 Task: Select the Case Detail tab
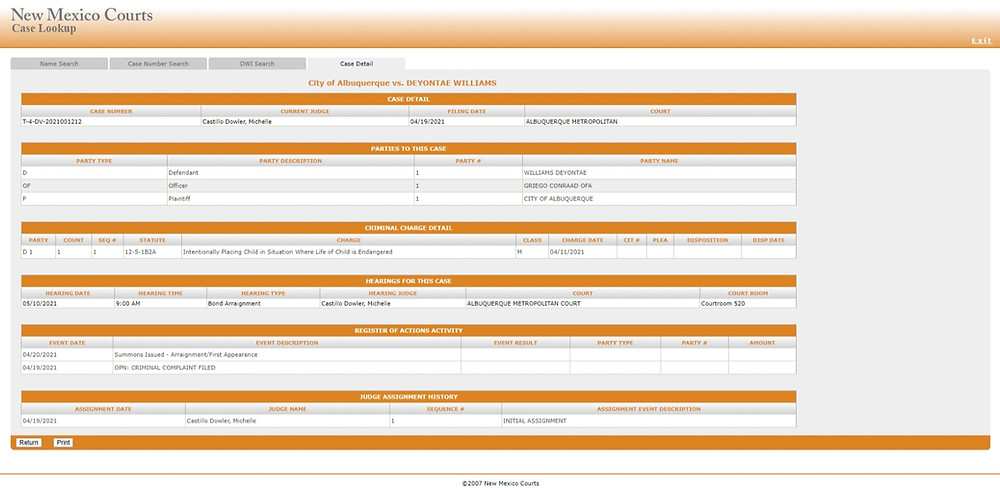[356, 64]
